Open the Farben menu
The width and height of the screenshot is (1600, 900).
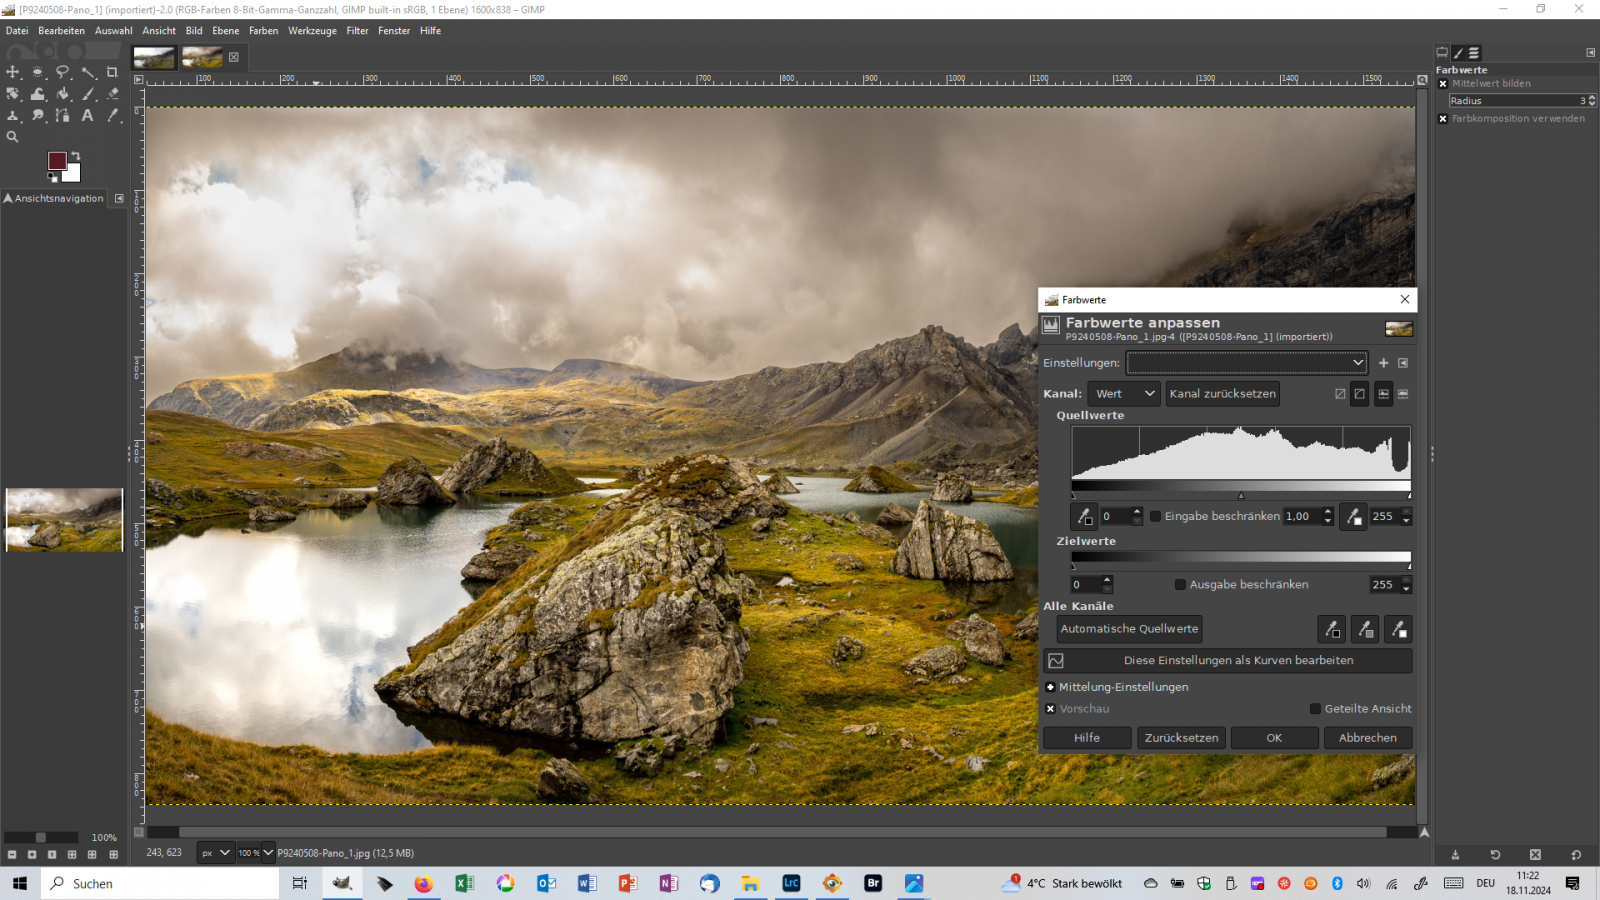[263, 31]
